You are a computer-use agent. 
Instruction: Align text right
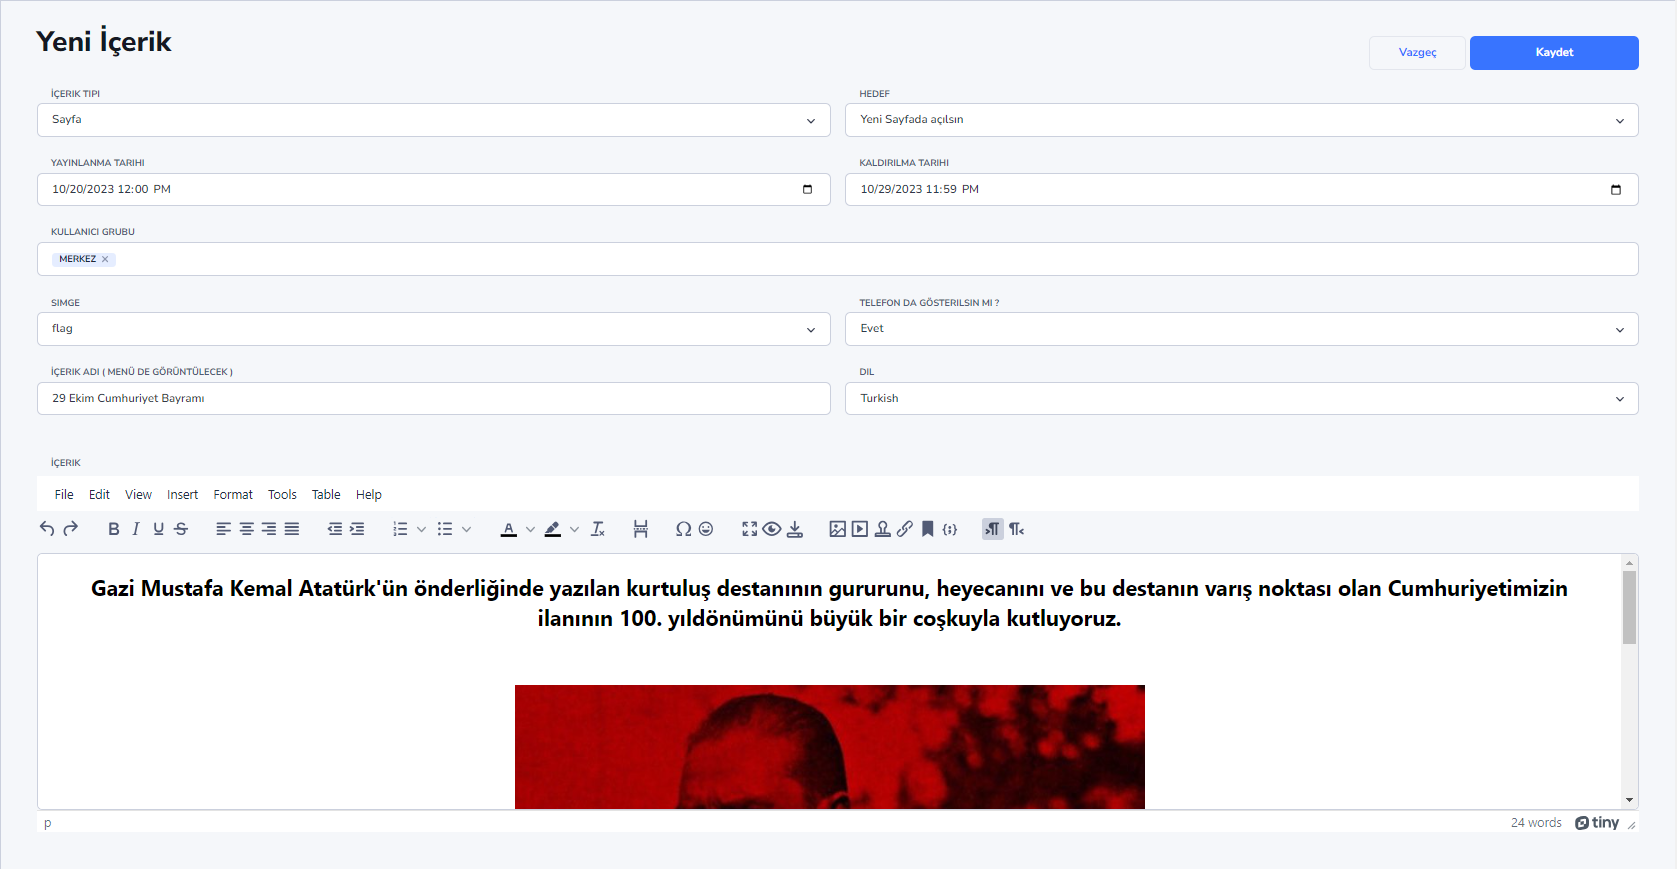pyautogui.click(x=269, y=529)
